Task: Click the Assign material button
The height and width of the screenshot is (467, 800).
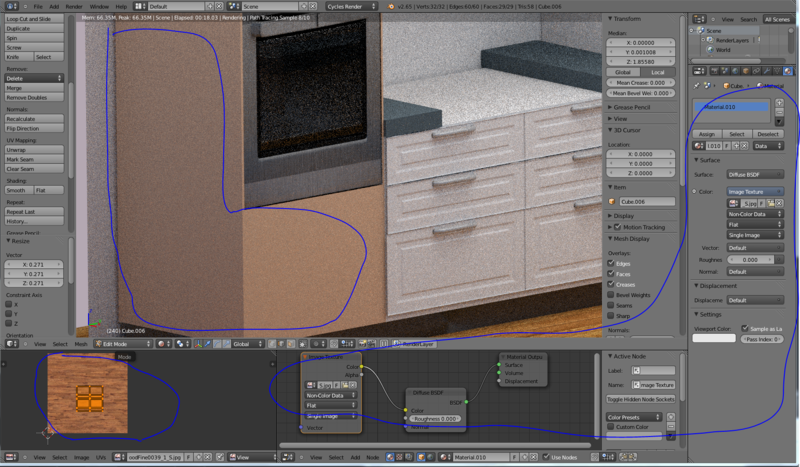Action: coord(707,134)
